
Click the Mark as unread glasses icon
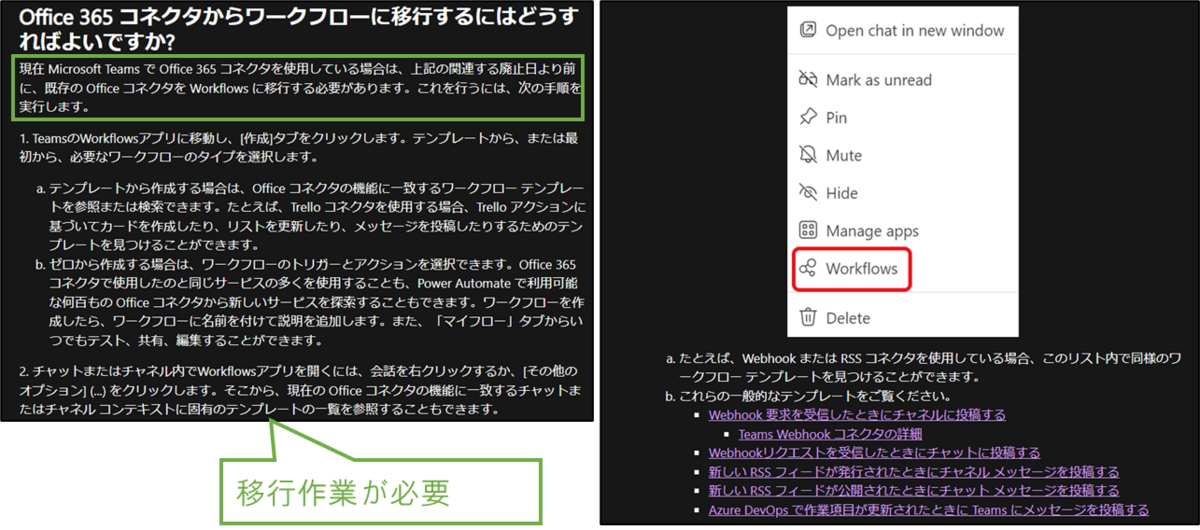(x=808, y=80)
